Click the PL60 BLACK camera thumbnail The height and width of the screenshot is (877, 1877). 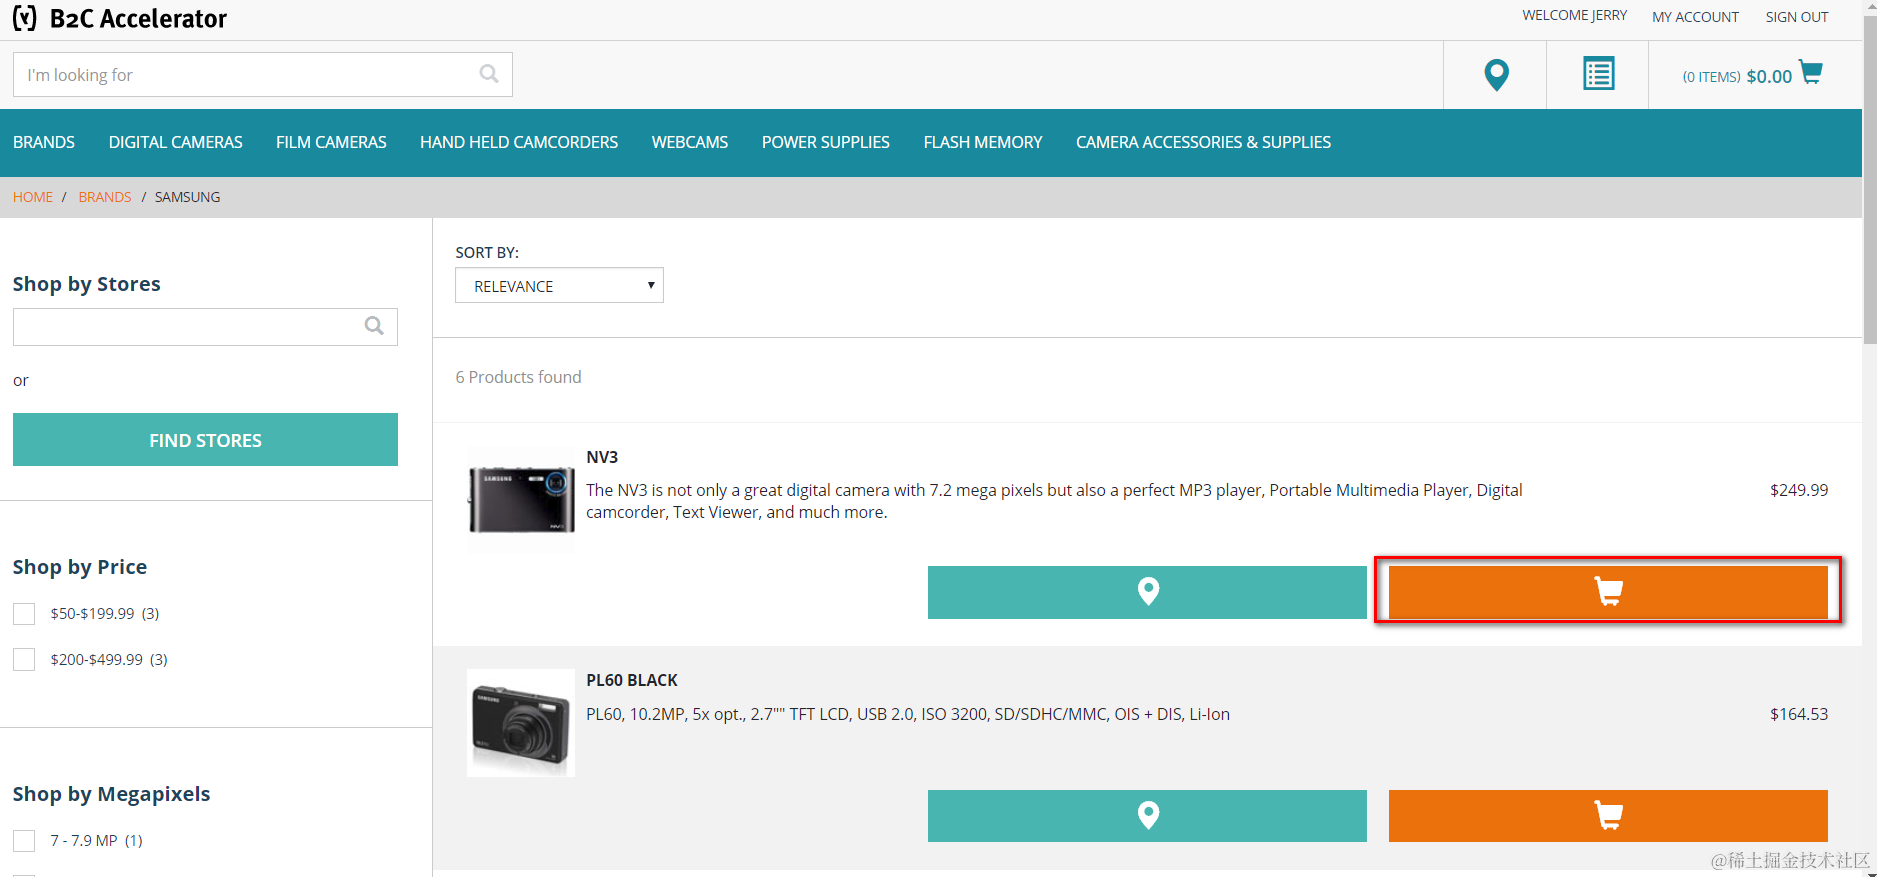521,723
